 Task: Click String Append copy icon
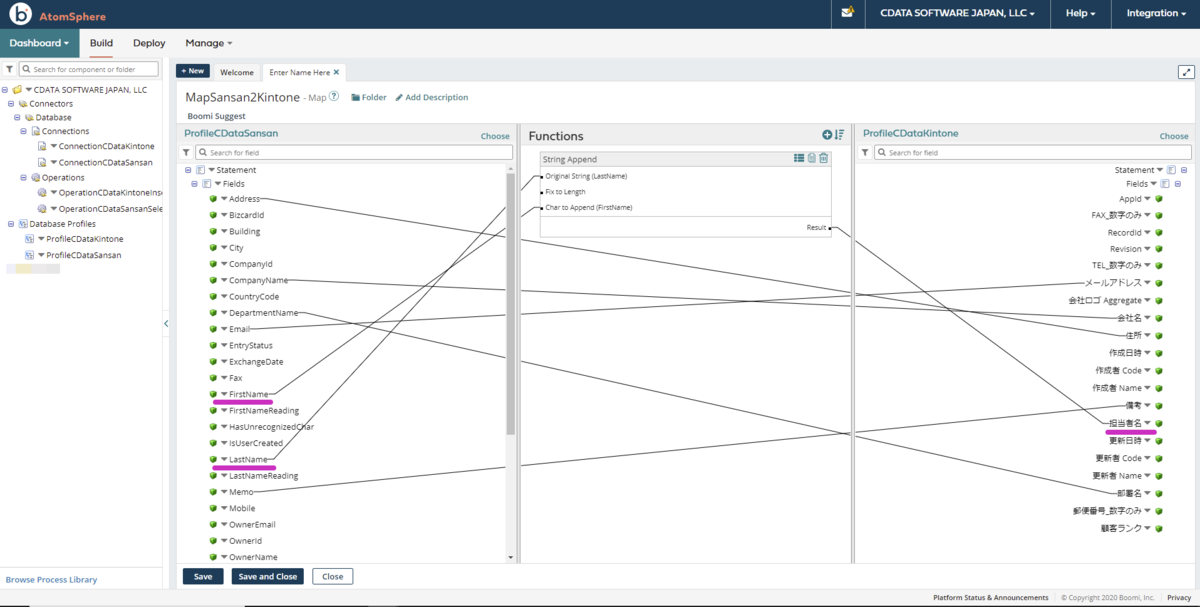click(x=812, y=158)
